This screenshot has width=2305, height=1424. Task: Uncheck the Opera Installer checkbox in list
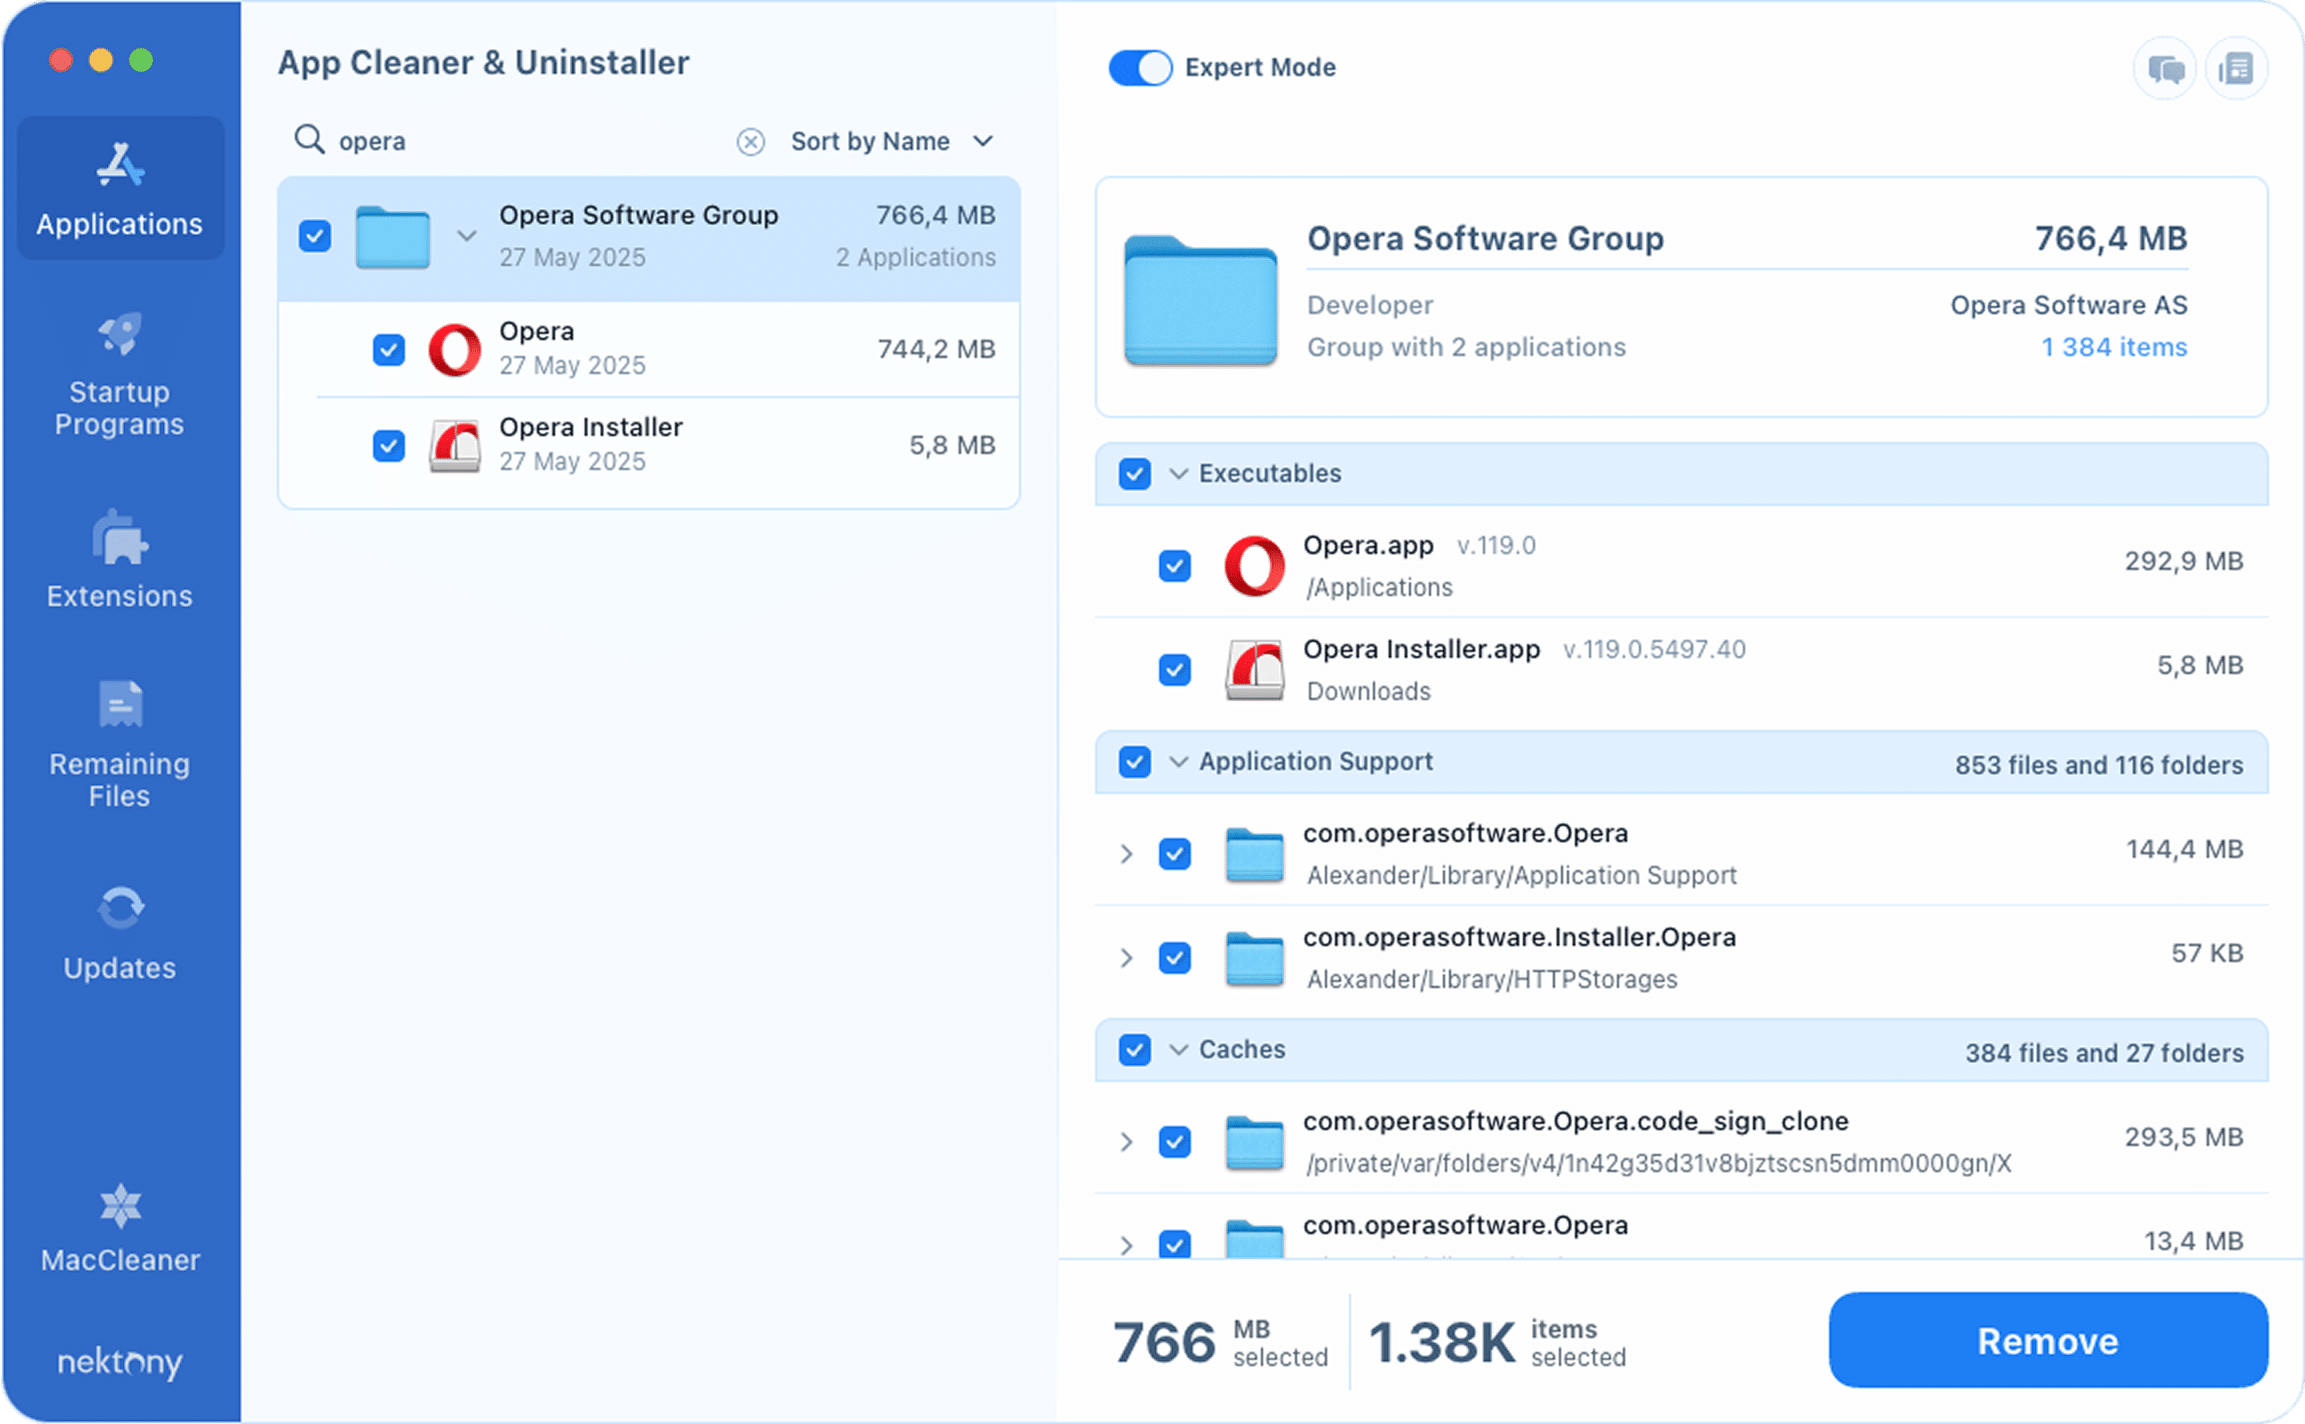(389, 445)
